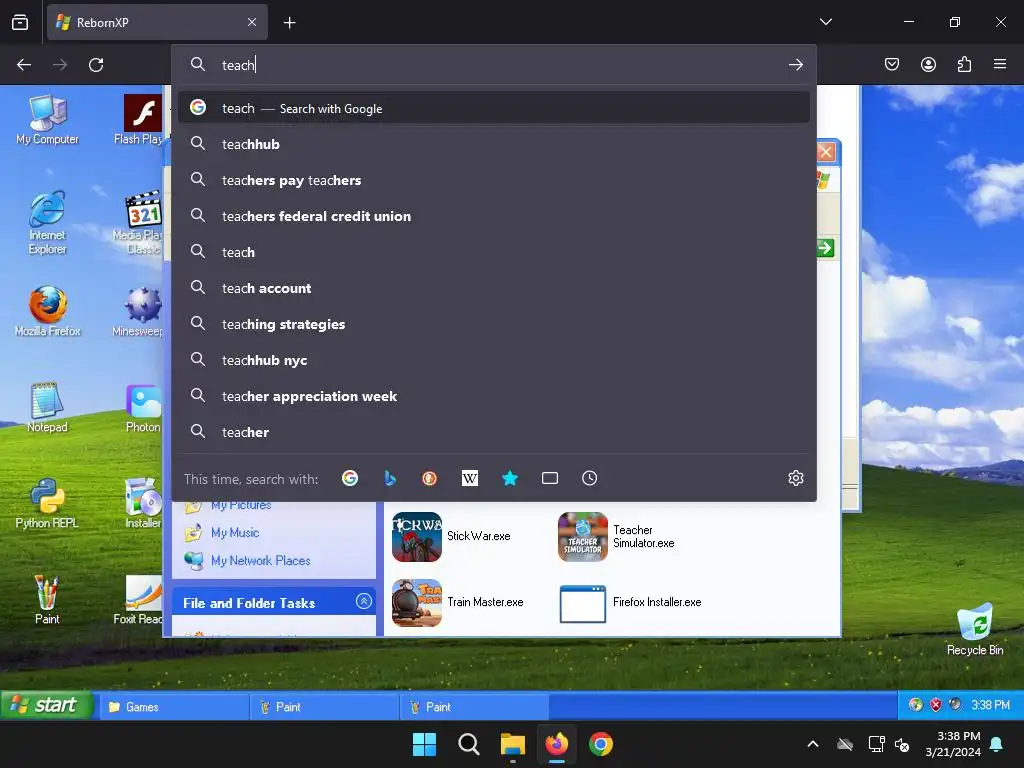Open My Music in Games sidebar

235,533
